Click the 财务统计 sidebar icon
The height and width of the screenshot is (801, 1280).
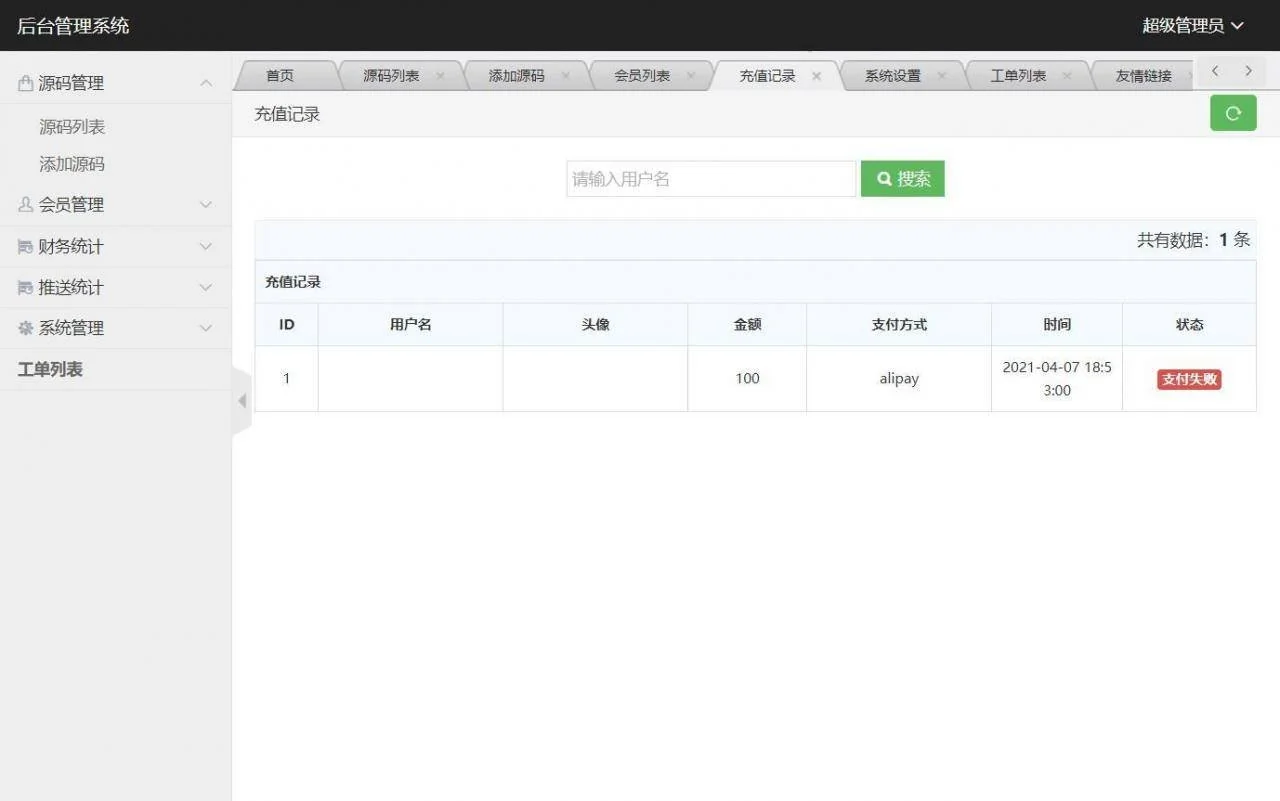pos(26,246)
